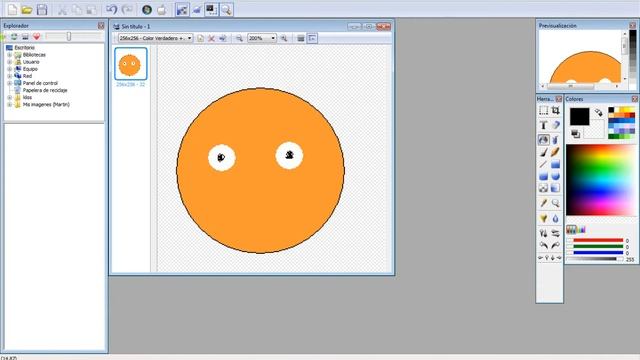Image resolution: width=640 pixels, height=360 pixels.
Task: Click the explorer thumbnail size slider
Action: [73, 37]
